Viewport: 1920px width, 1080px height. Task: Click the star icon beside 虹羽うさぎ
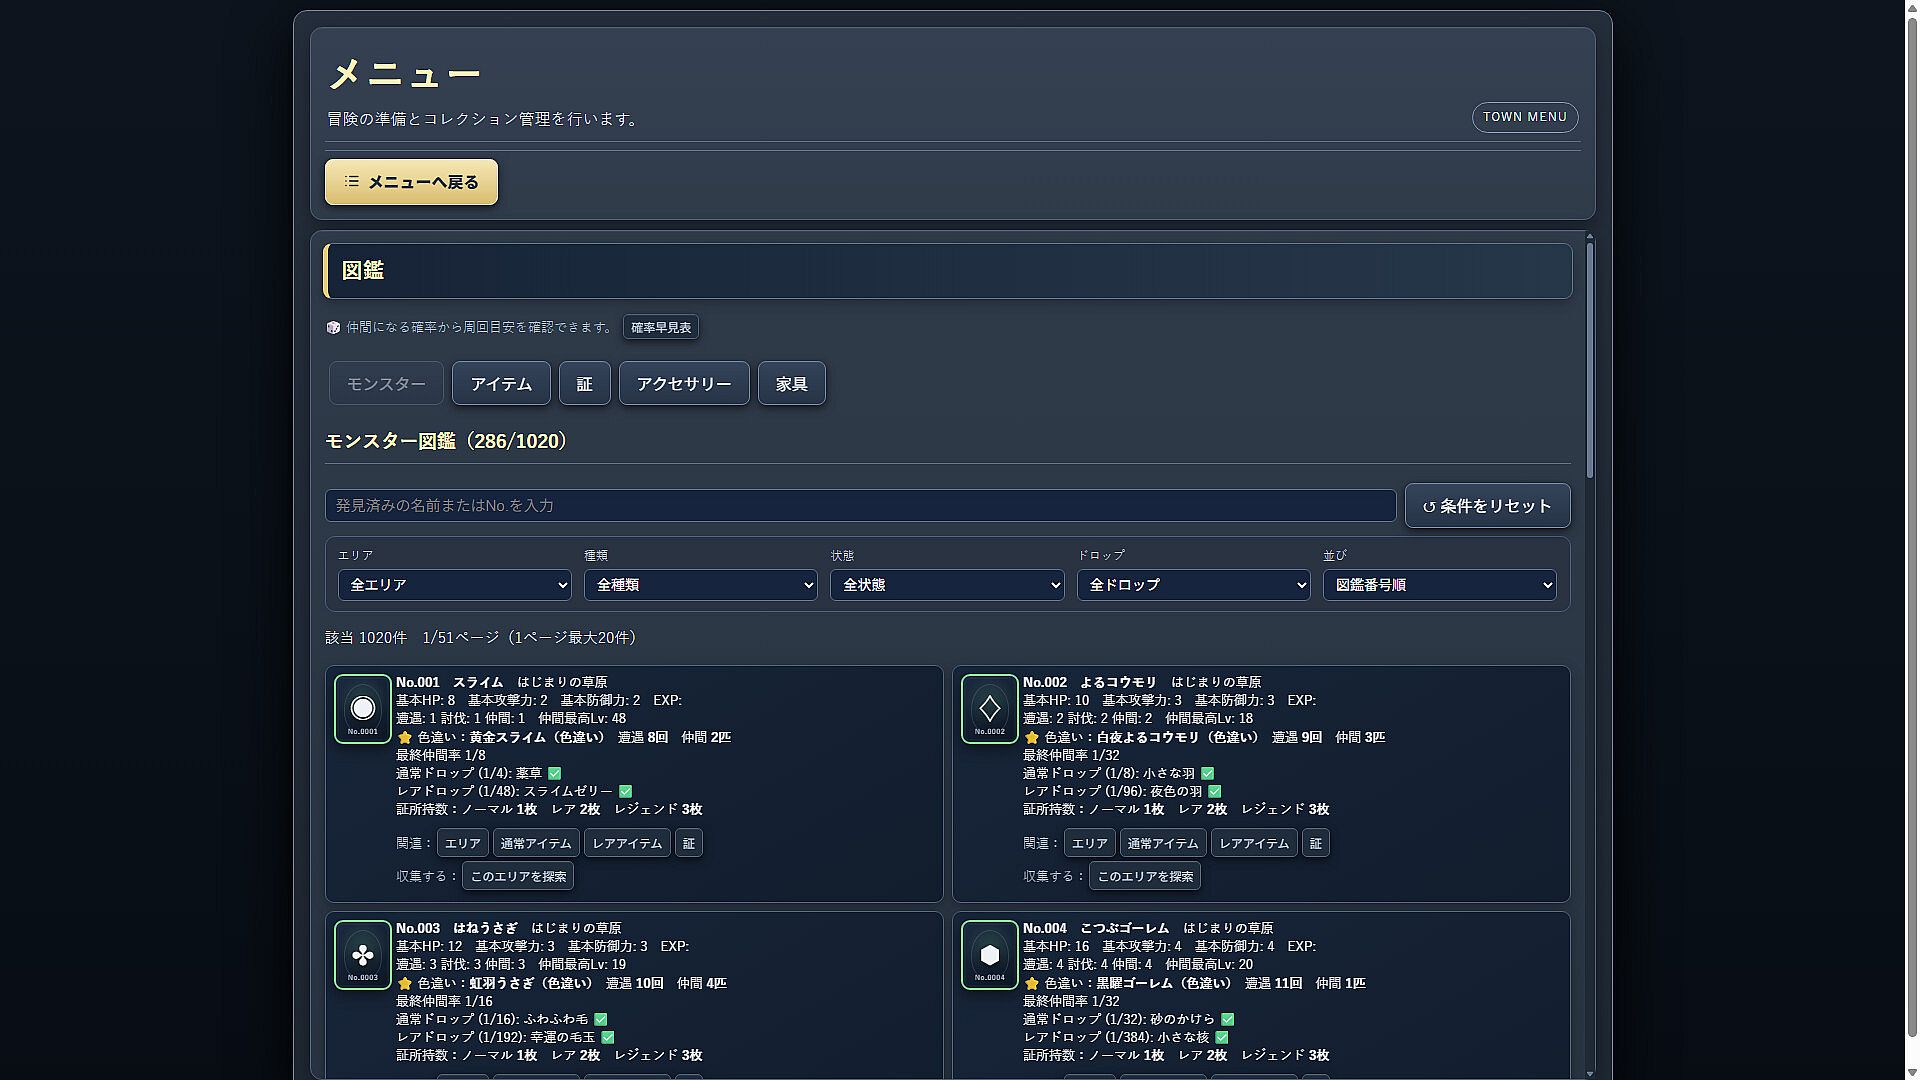(404, 983)
